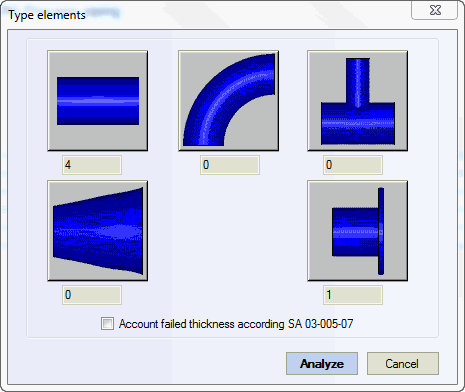
Task: Click the 'Account failed thickness according SA 03-005-07' label
Action: [236, 324]
